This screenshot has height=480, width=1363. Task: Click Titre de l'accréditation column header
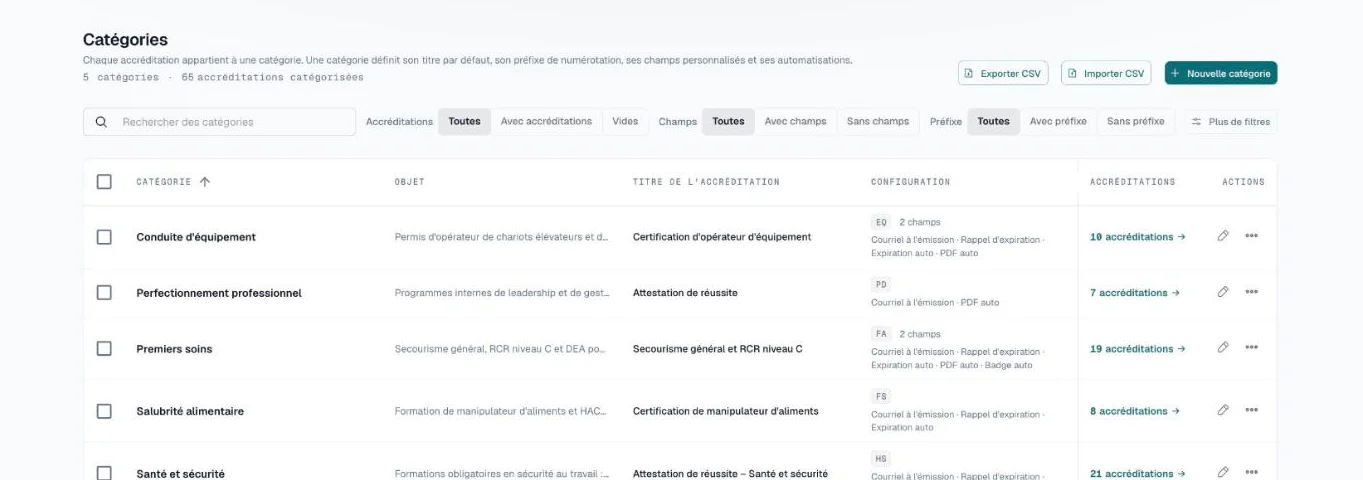[706, 182]
